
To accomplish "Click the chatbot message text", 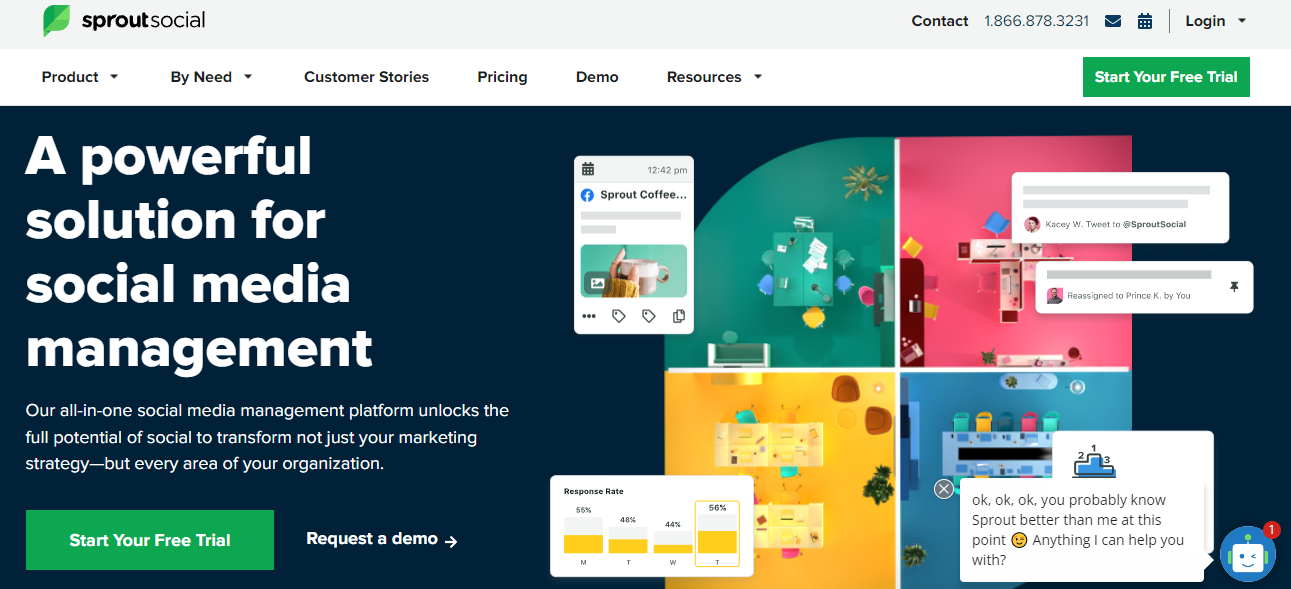I will [x=1078, y=530].
